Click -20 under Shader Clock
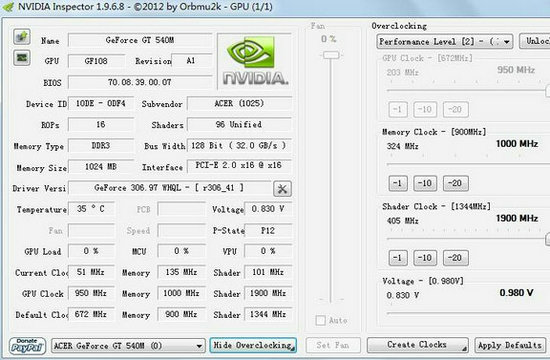 point(456,258)
